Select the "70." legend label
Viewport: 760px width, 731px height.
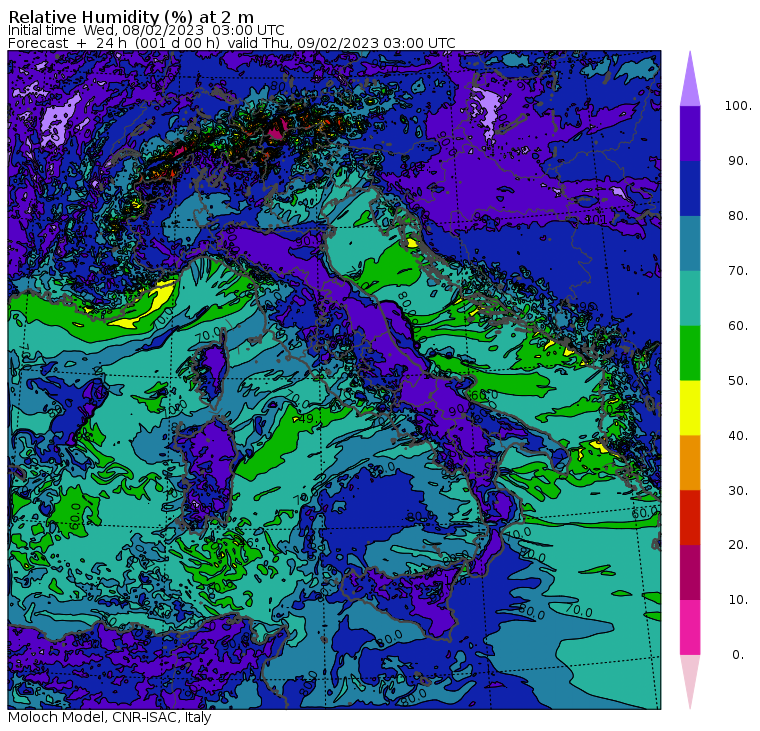coord(738,270)
